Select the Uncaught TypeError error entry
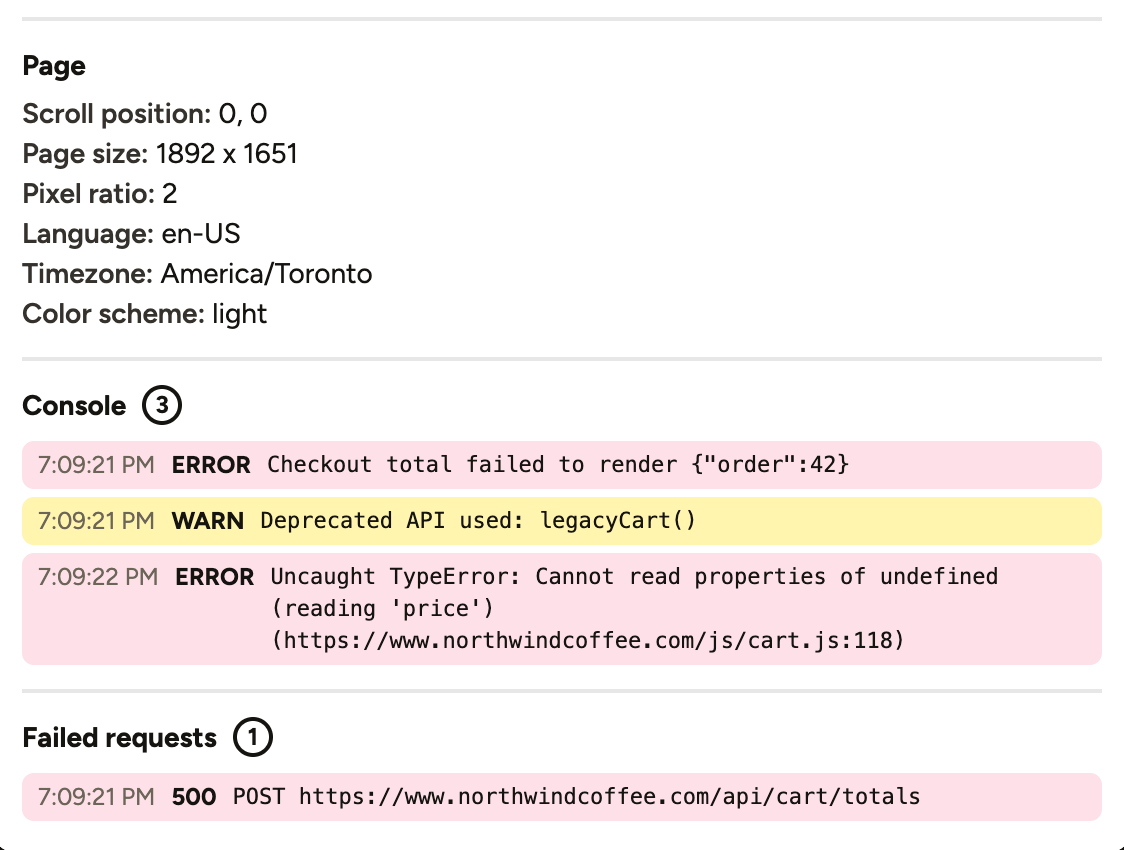Viewport: 1124px width, 850px height. (x=562, y=608)
